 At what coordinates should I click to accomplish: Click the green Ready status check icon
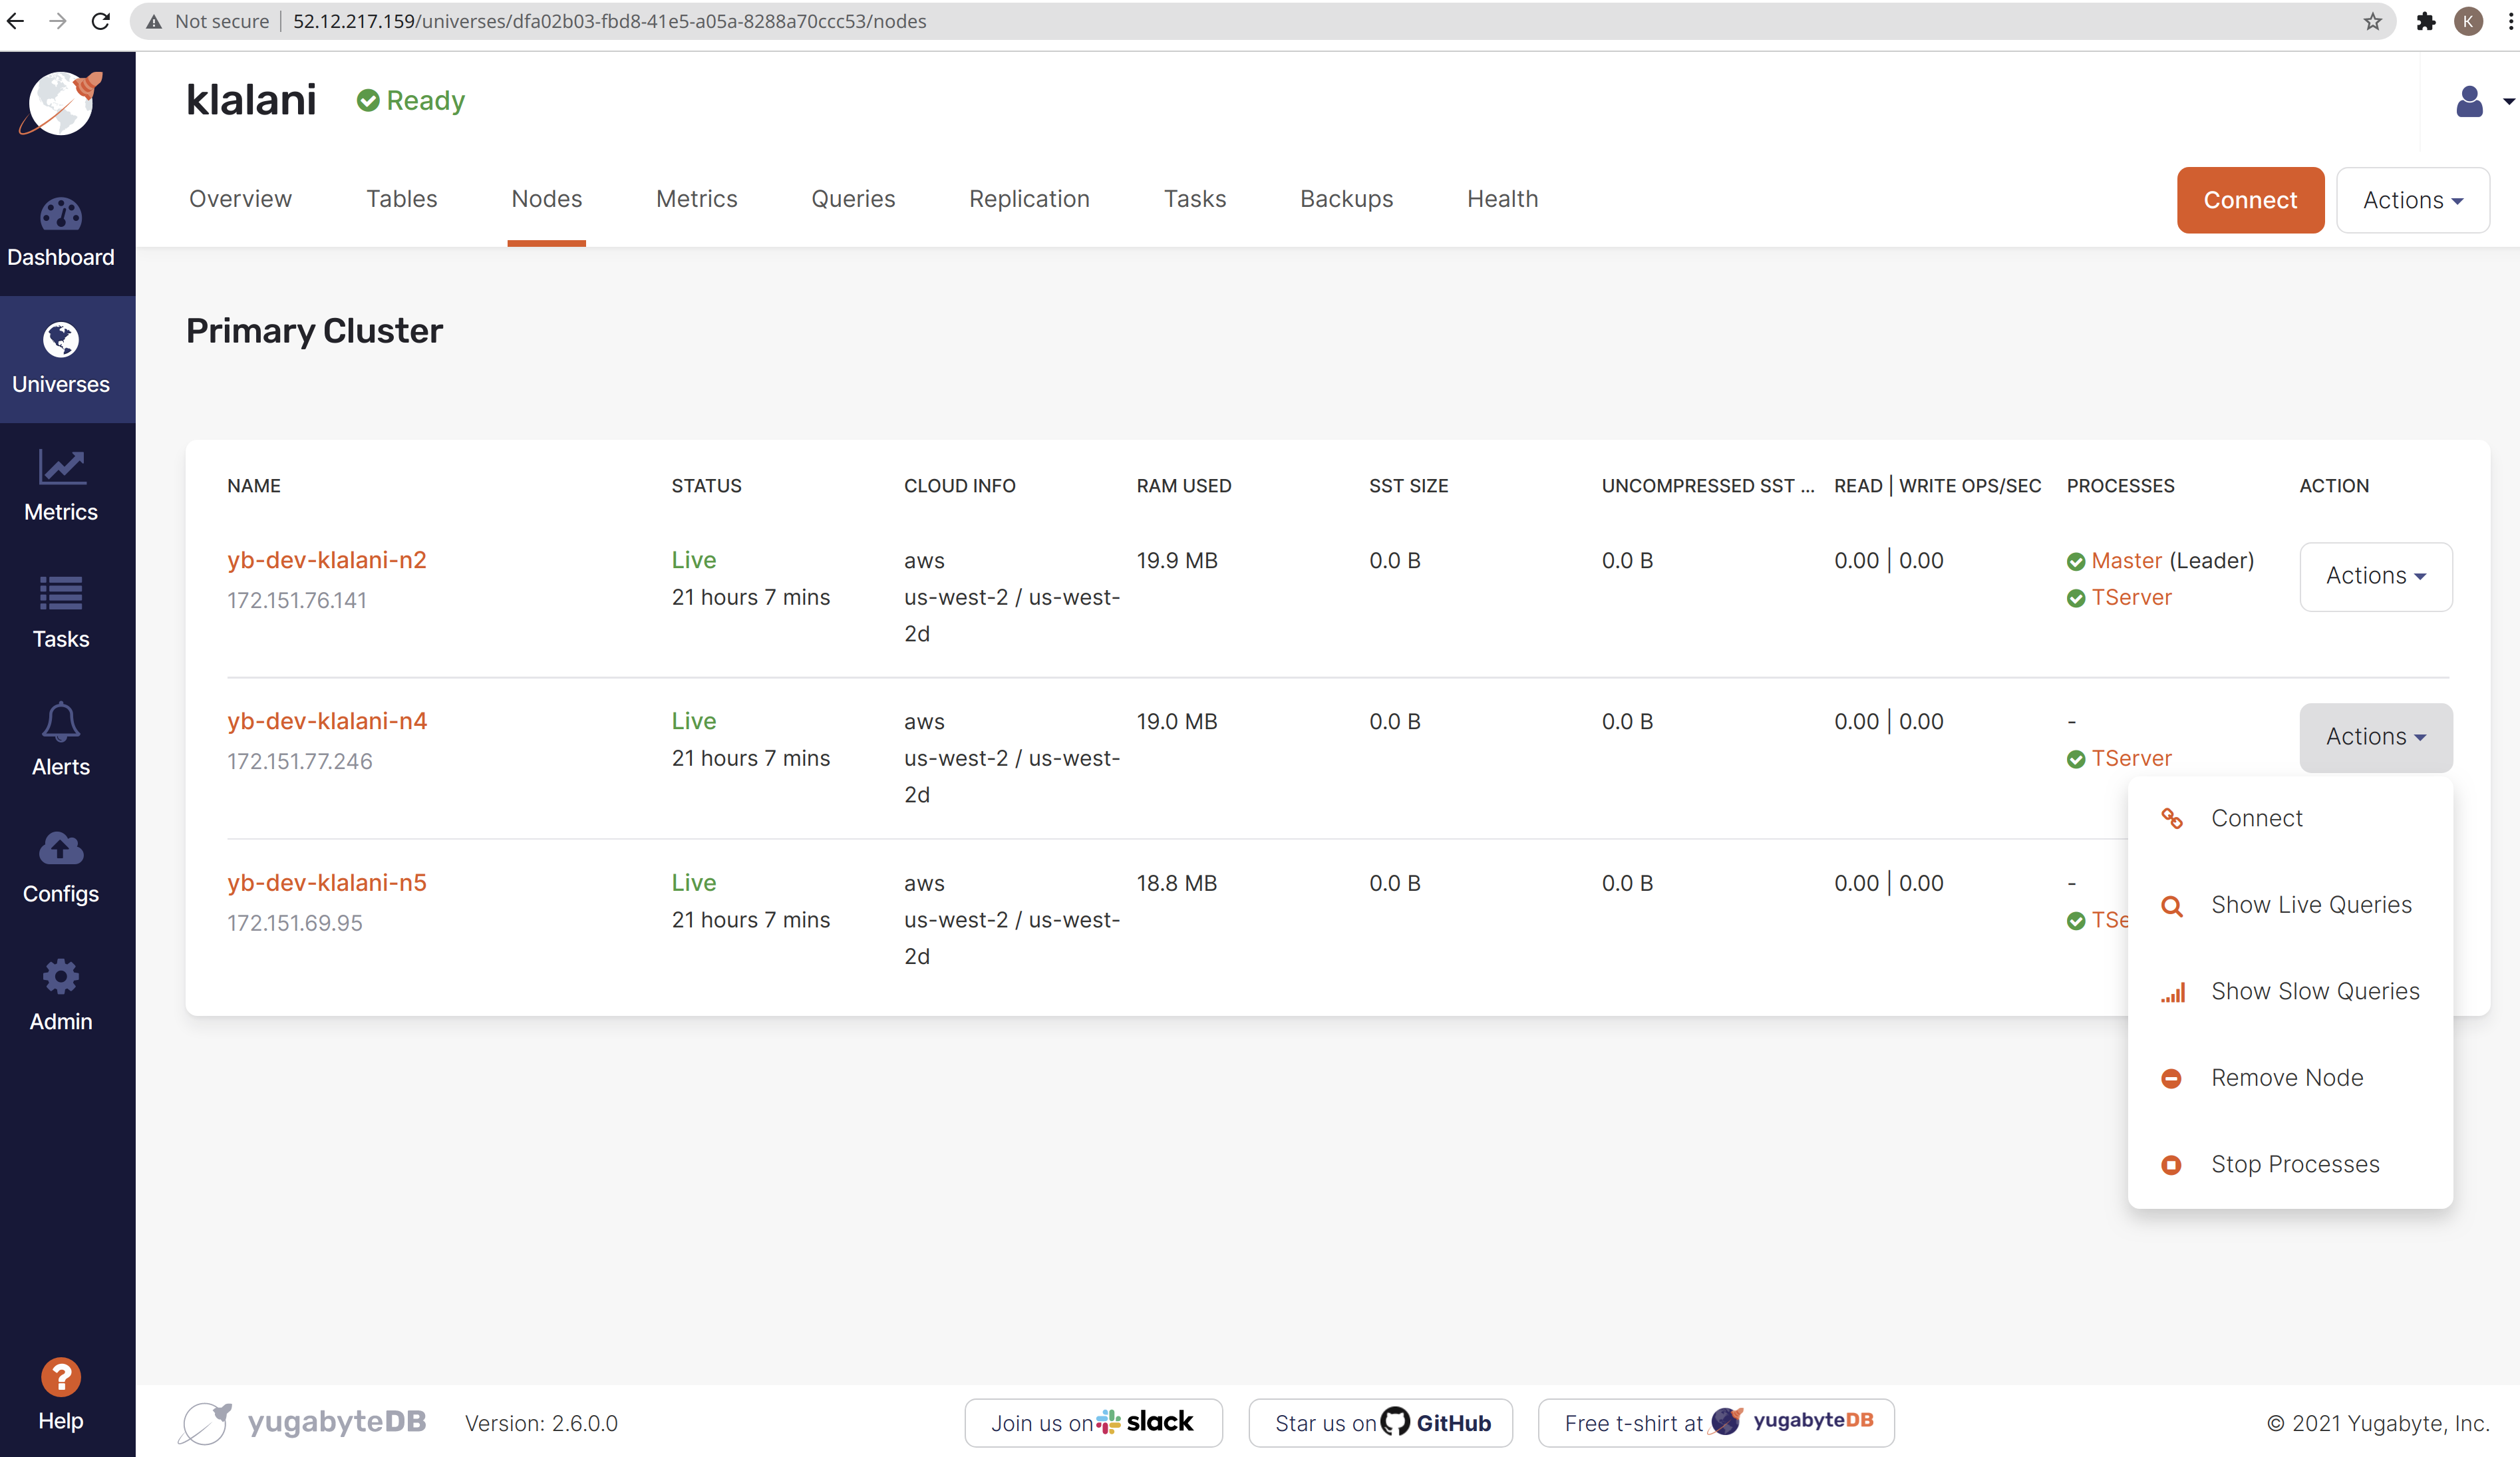pyautogui.click(x=368, y=100)
